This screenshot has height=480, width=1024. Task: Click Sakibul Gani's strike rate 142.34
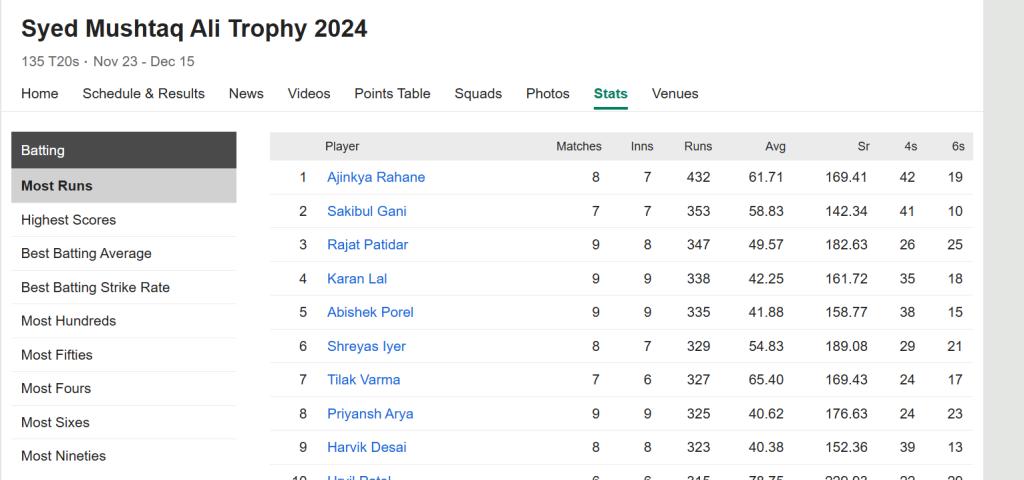click(846, 211)
